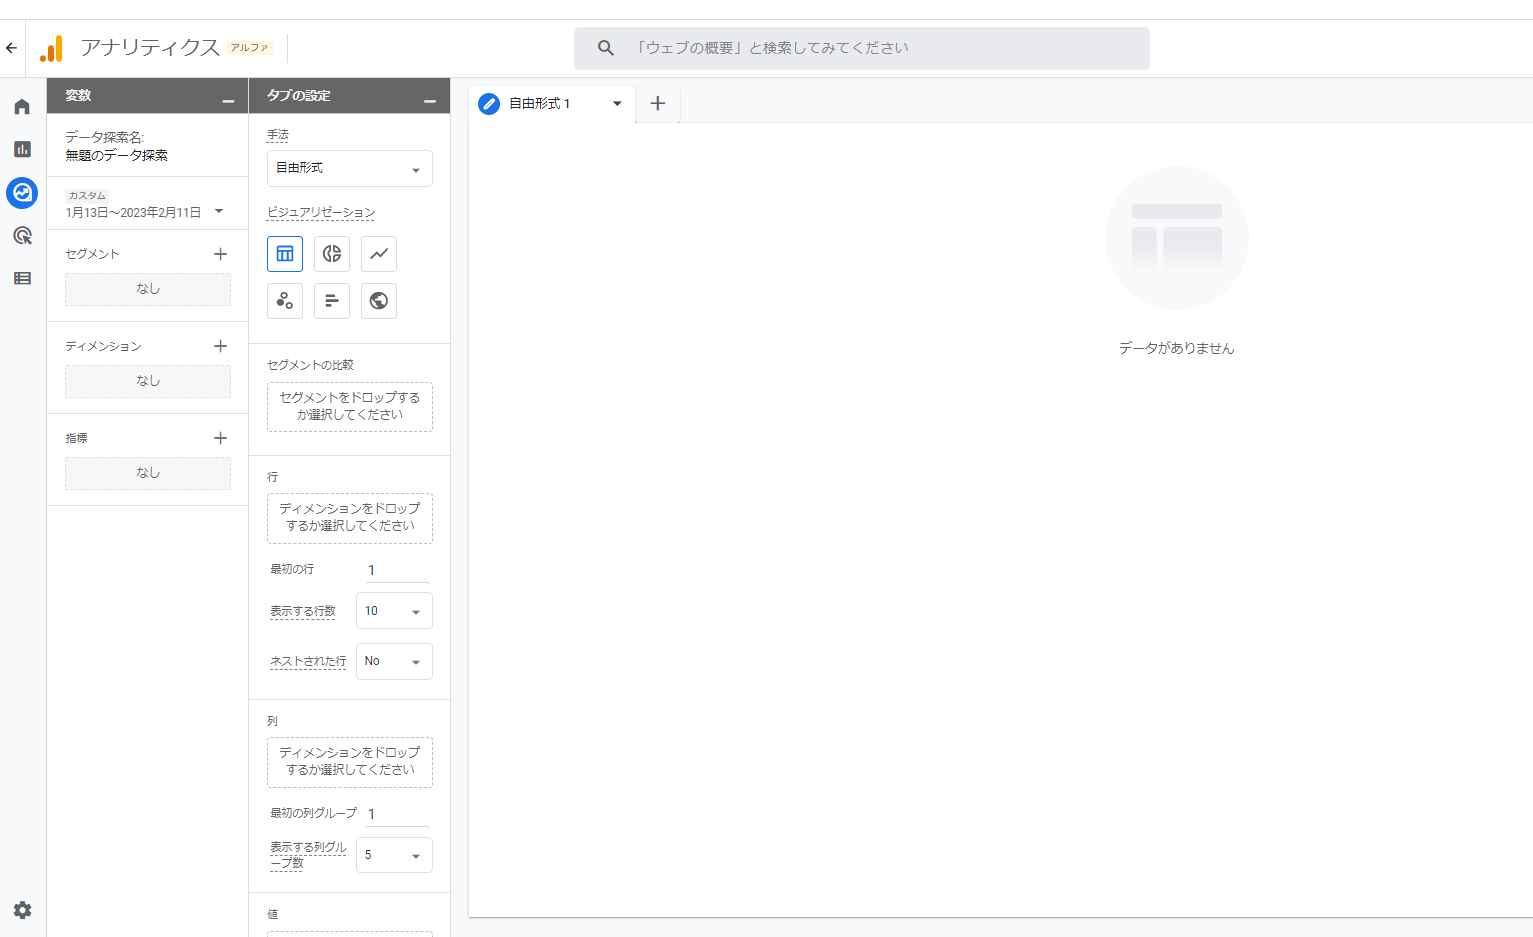Add a new dimension with plus

point(221,346)
